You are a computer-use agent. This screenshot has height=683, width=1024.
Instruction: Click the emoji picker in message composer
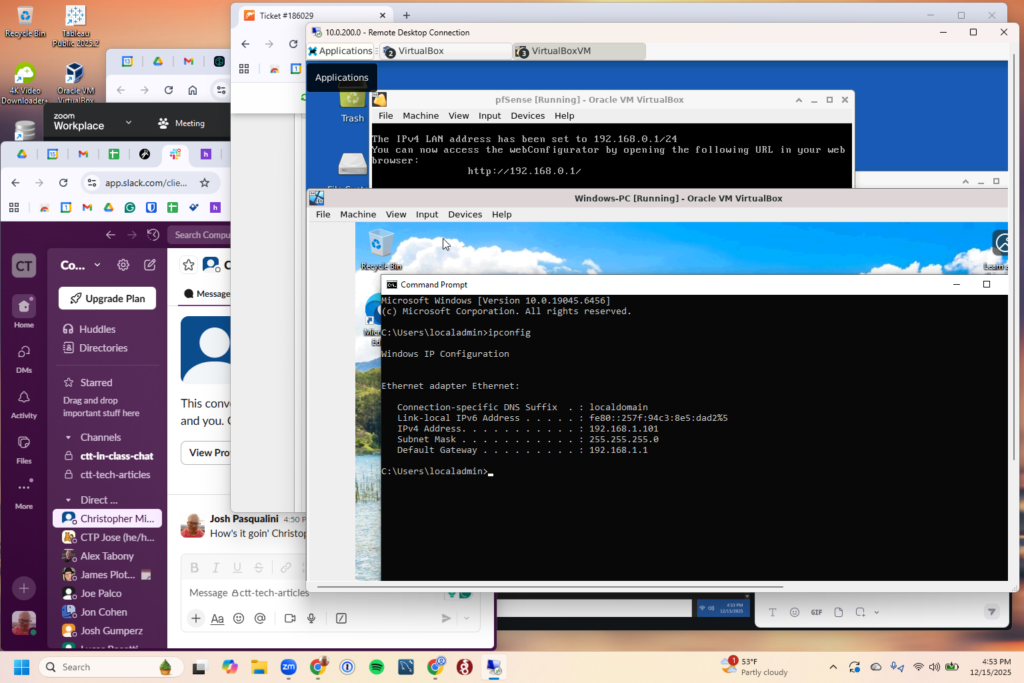[238, 618]
